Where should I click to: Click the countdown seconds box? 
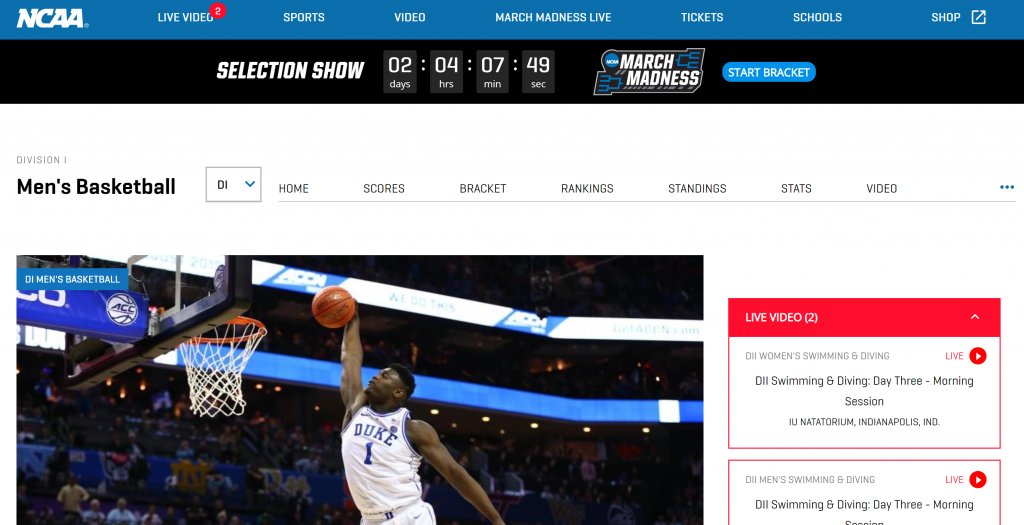[538, 72]
